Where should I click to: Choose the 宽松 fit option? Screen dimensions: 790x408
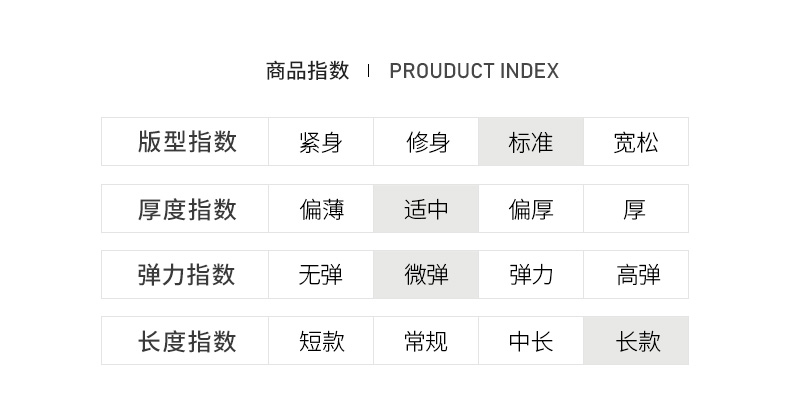click(x=636, y=142)
